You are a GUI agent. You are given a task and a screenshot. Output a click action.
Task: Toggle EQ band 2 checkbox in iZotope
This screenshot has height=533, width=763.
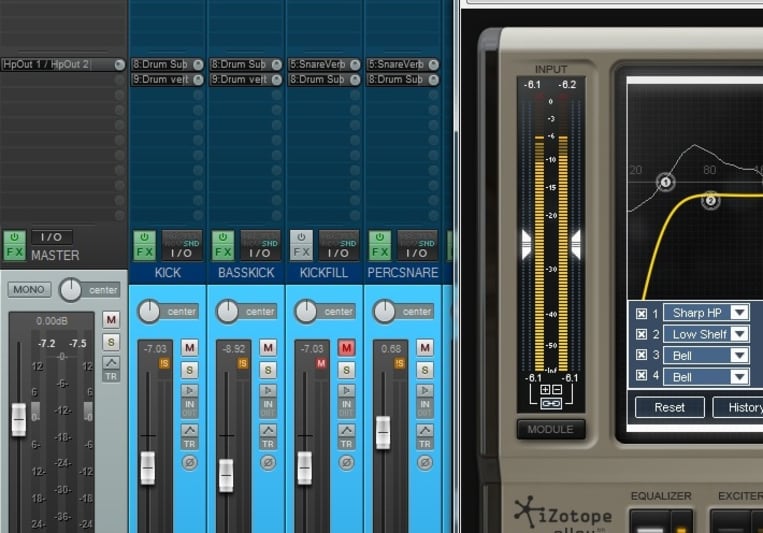(641, 334)
